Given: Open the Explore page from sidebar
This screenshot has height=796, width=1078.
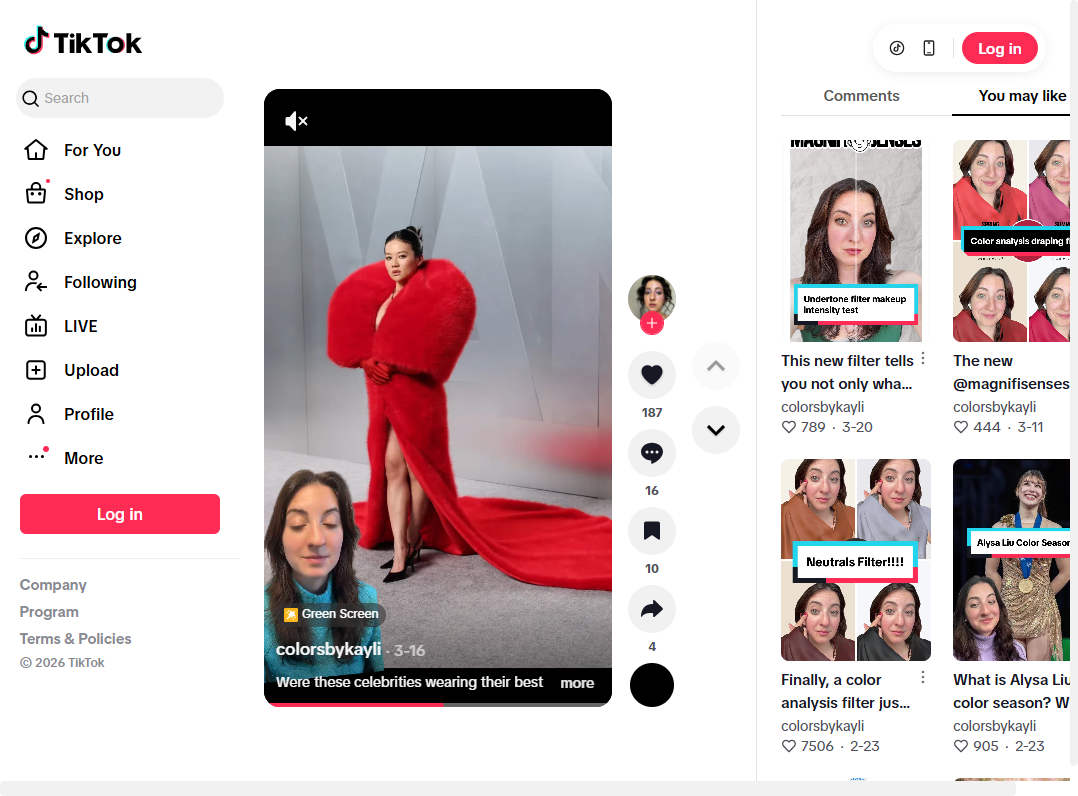Looking at the screenshot, I should (x=92, y=238).
